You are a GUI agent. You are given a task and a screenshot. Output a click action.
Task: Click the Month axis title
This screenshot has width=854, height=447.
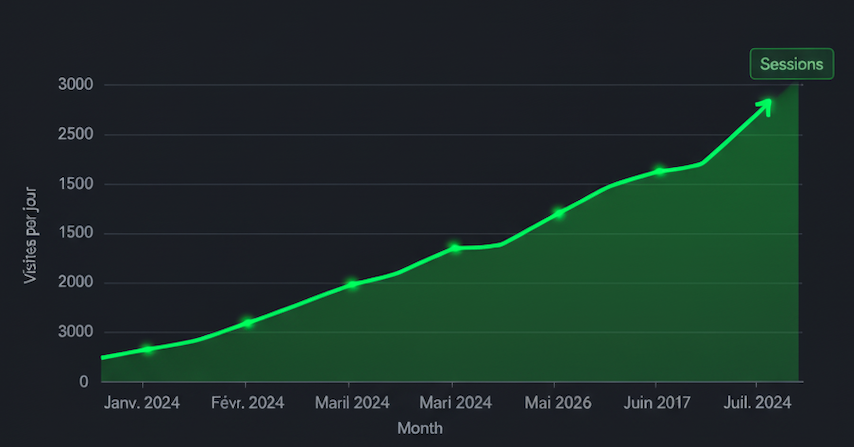420,428
